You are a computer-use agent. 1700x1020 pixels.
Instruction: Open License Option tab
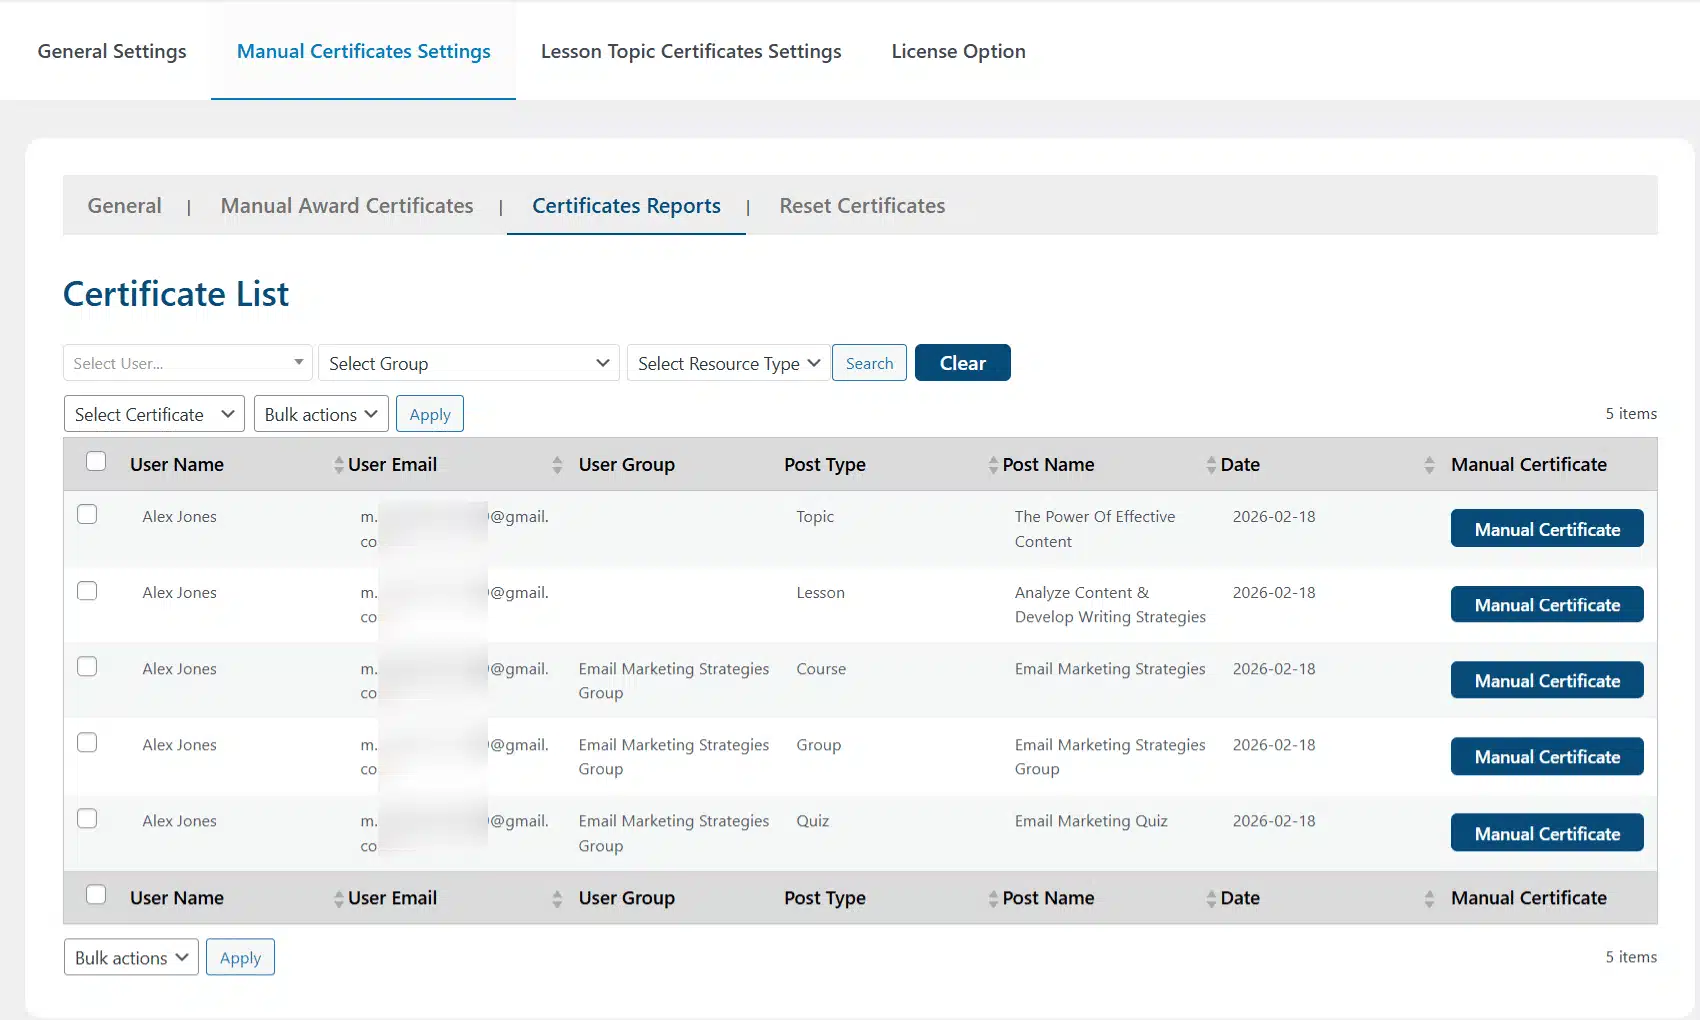pos(958,51)
